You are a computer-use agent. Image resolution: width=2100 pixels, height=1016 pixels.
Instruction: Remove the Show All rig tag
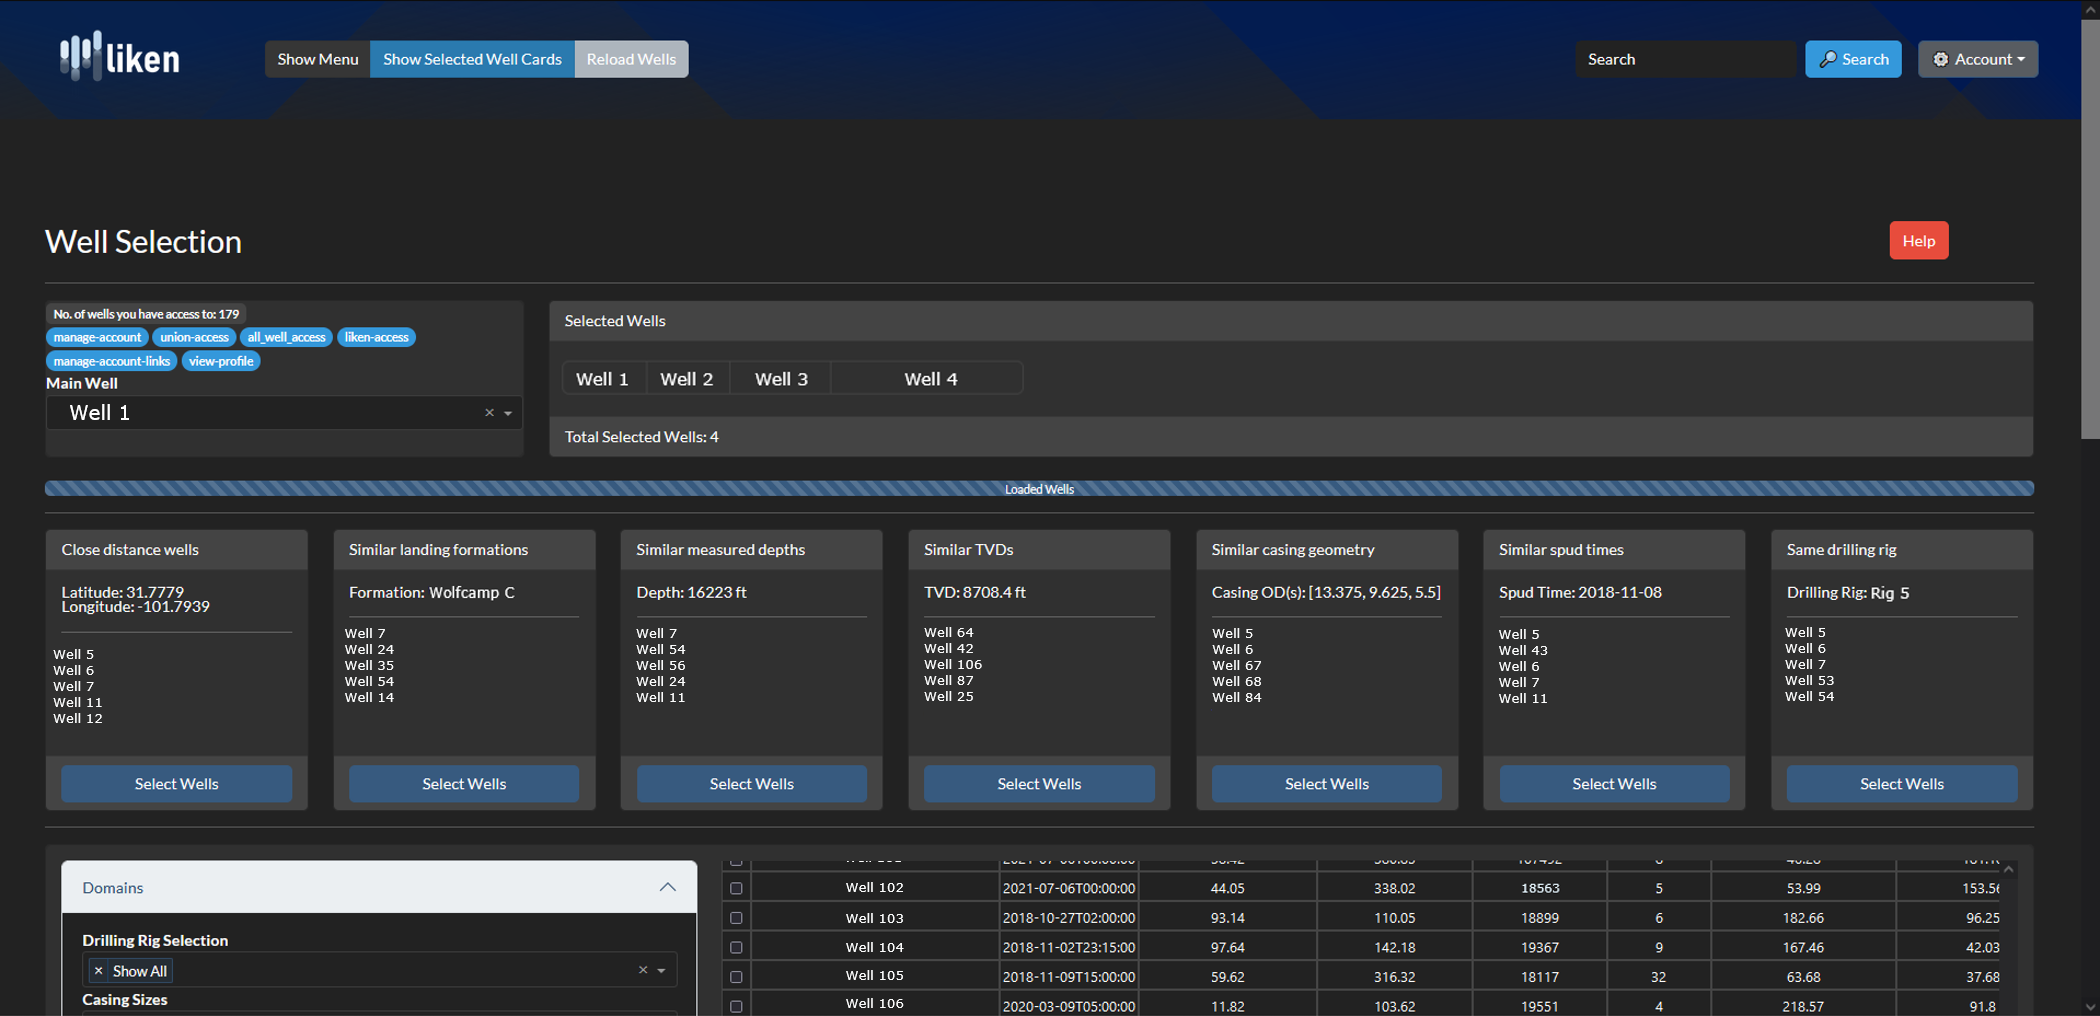(98, 971)
